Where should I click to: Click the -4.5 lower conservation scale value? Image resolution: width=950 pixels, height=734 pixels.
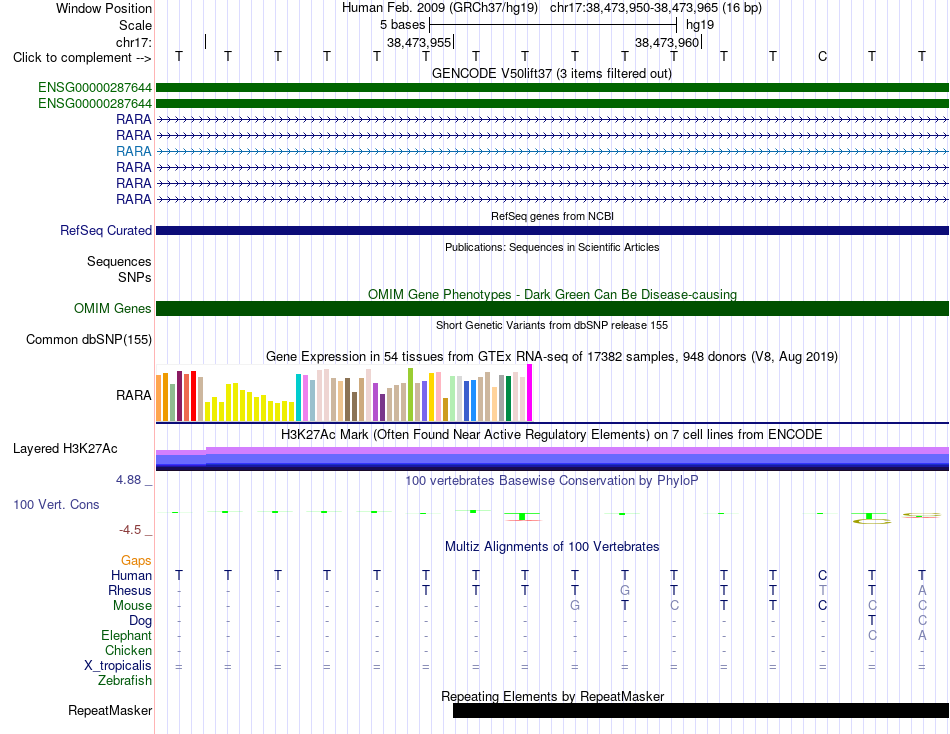[x=130, y=530]
